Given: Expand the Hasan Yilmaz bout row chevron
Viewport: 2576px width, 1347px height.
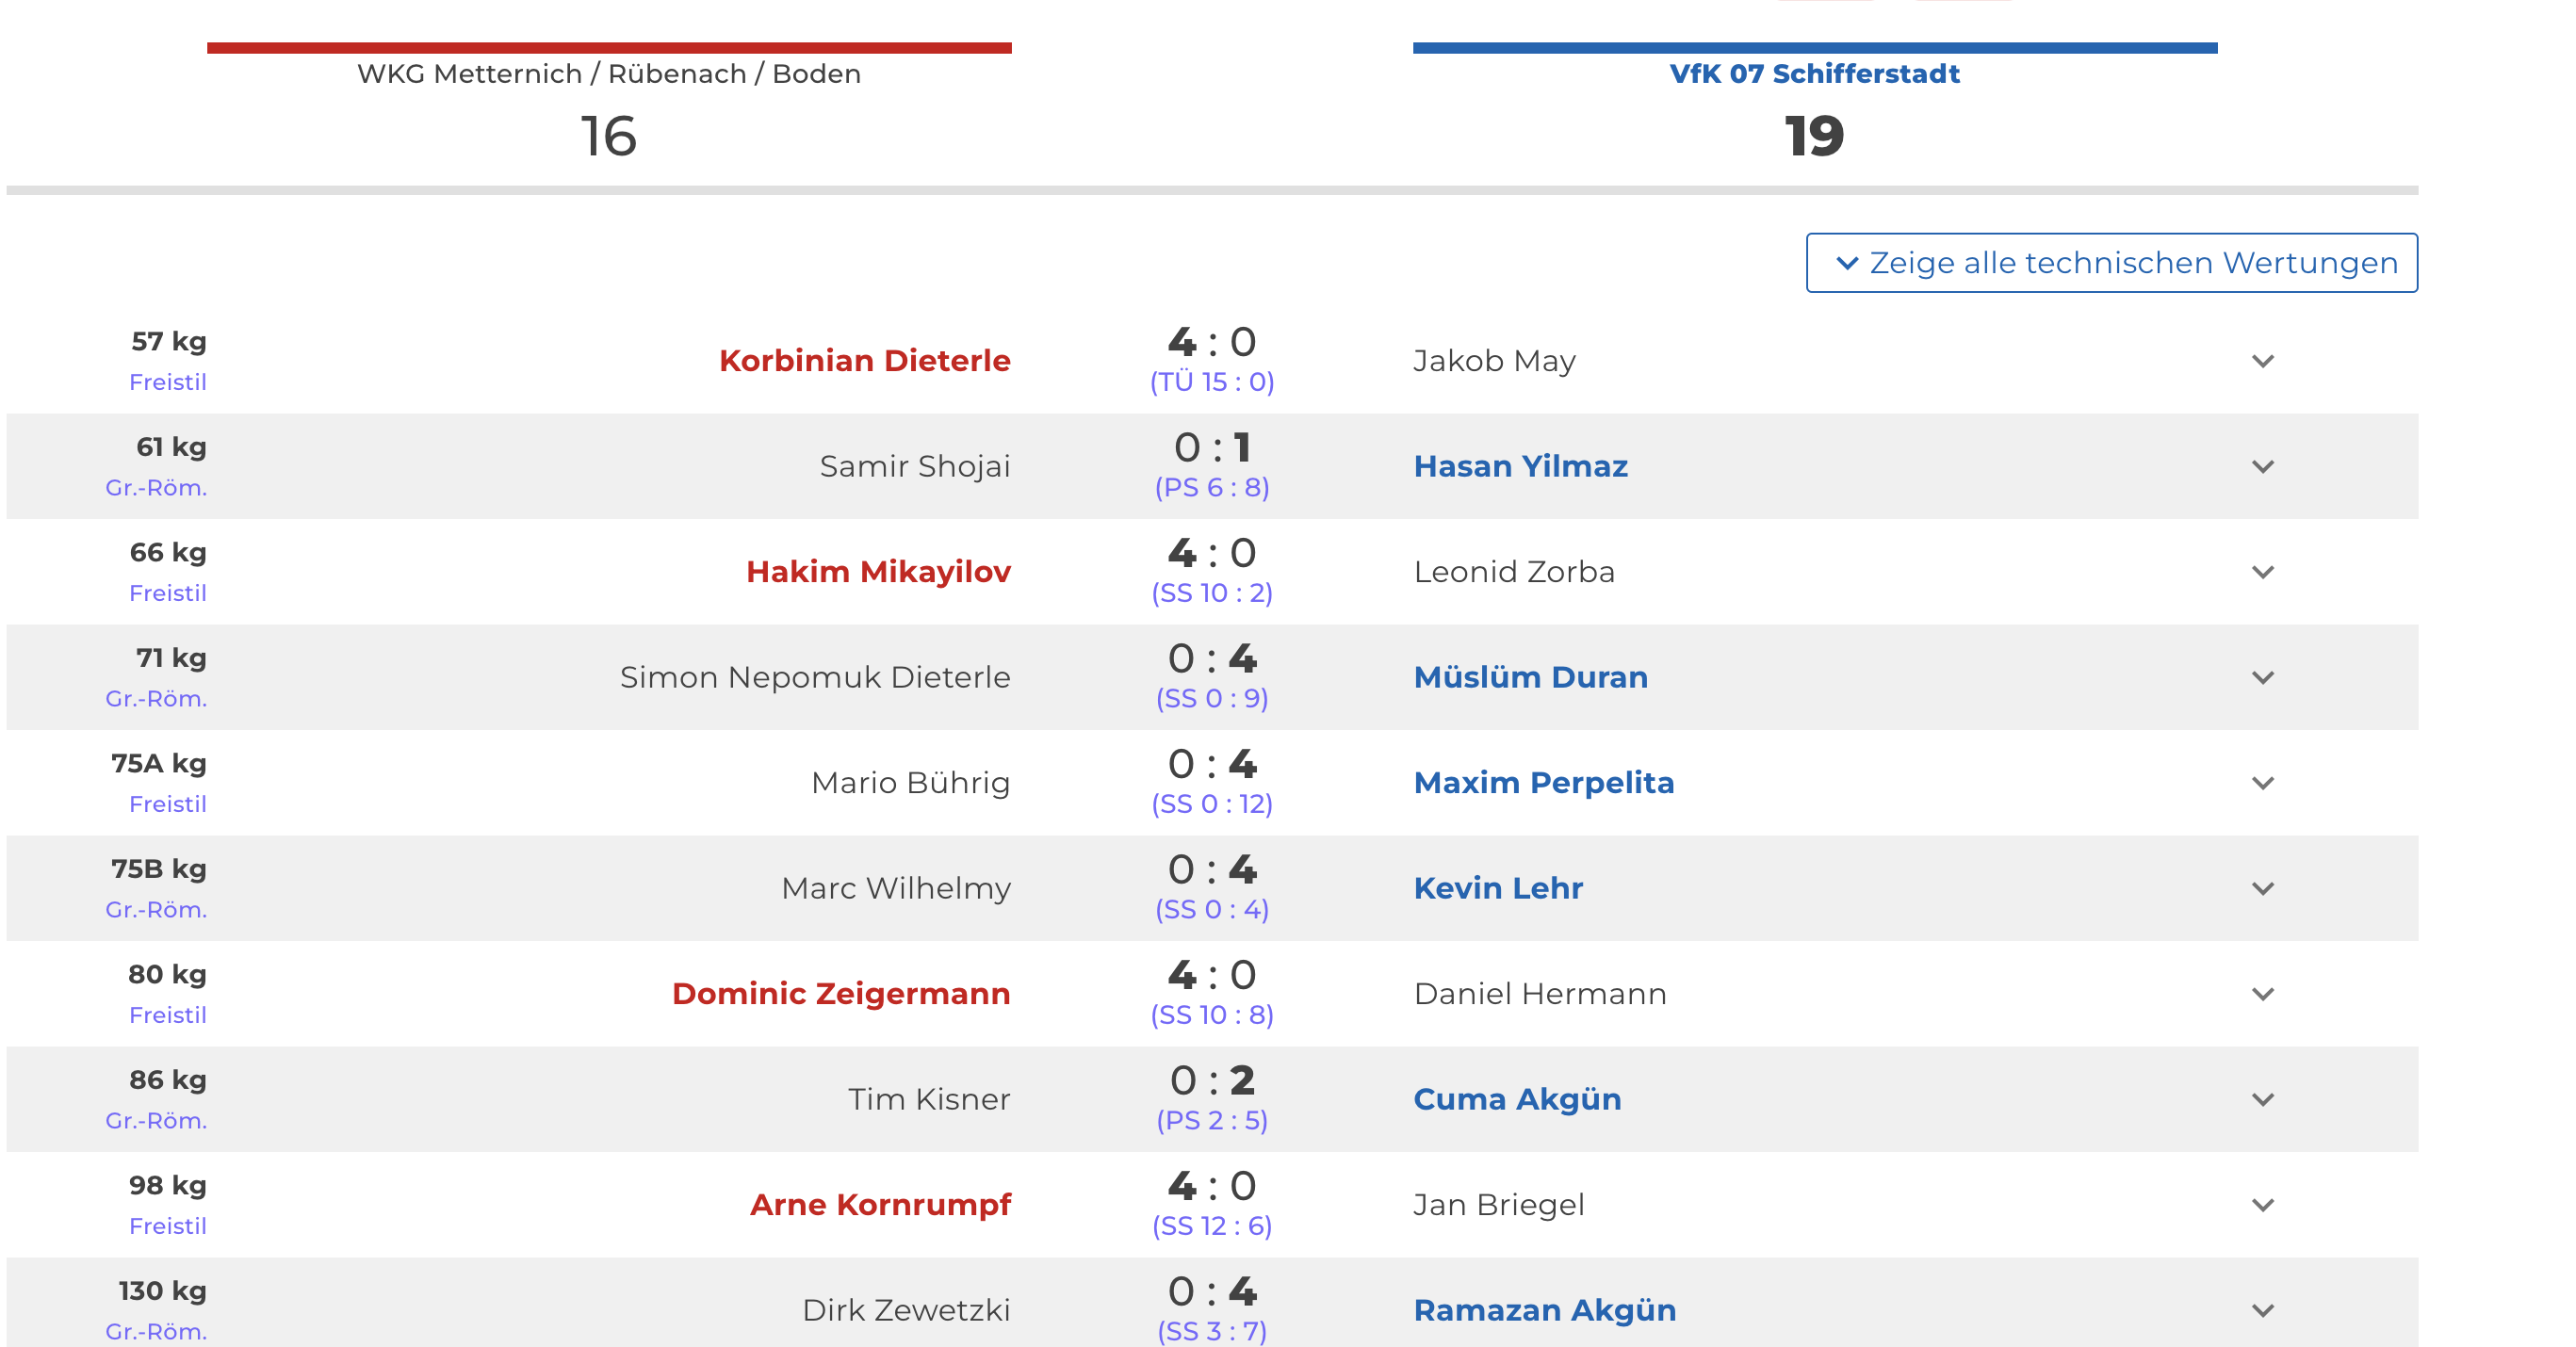Looking at the screenshot, I should pos(2262,467).
